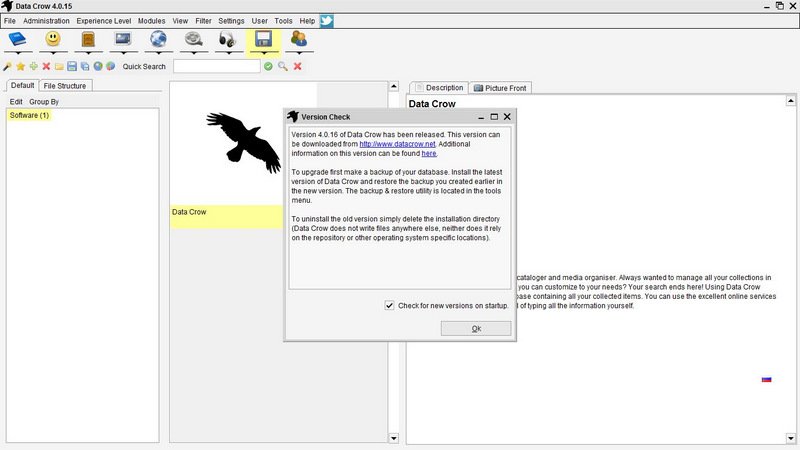Close the Version Check dialog
800x450 pixels.
coord(507,117)
